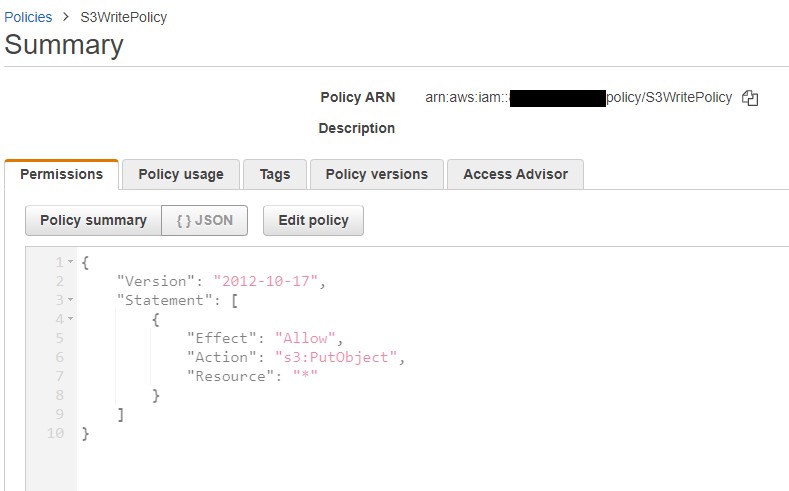This screenshot has width=789, height=491.
Task: Click line number 2 in the editor gutter
Action: (x=60, y=281)
